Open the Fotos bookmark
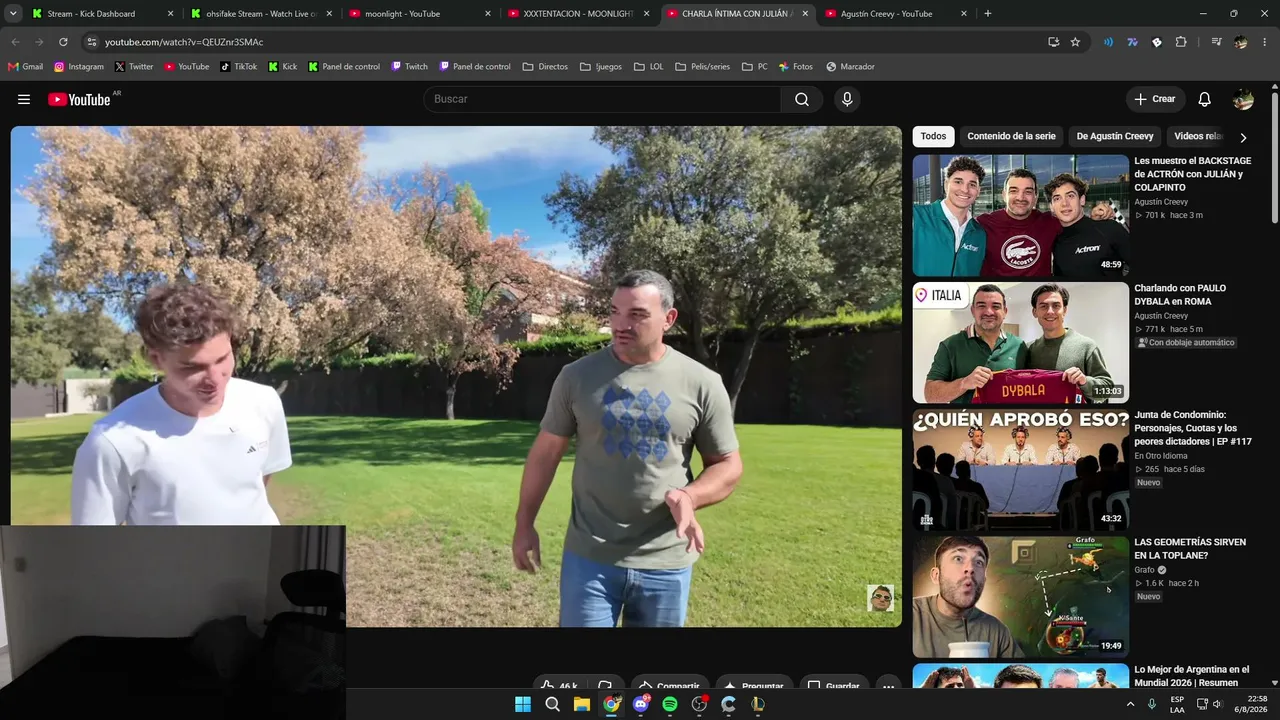Image resolution: width=1280 pixels, height=720 pixels. 796,67
